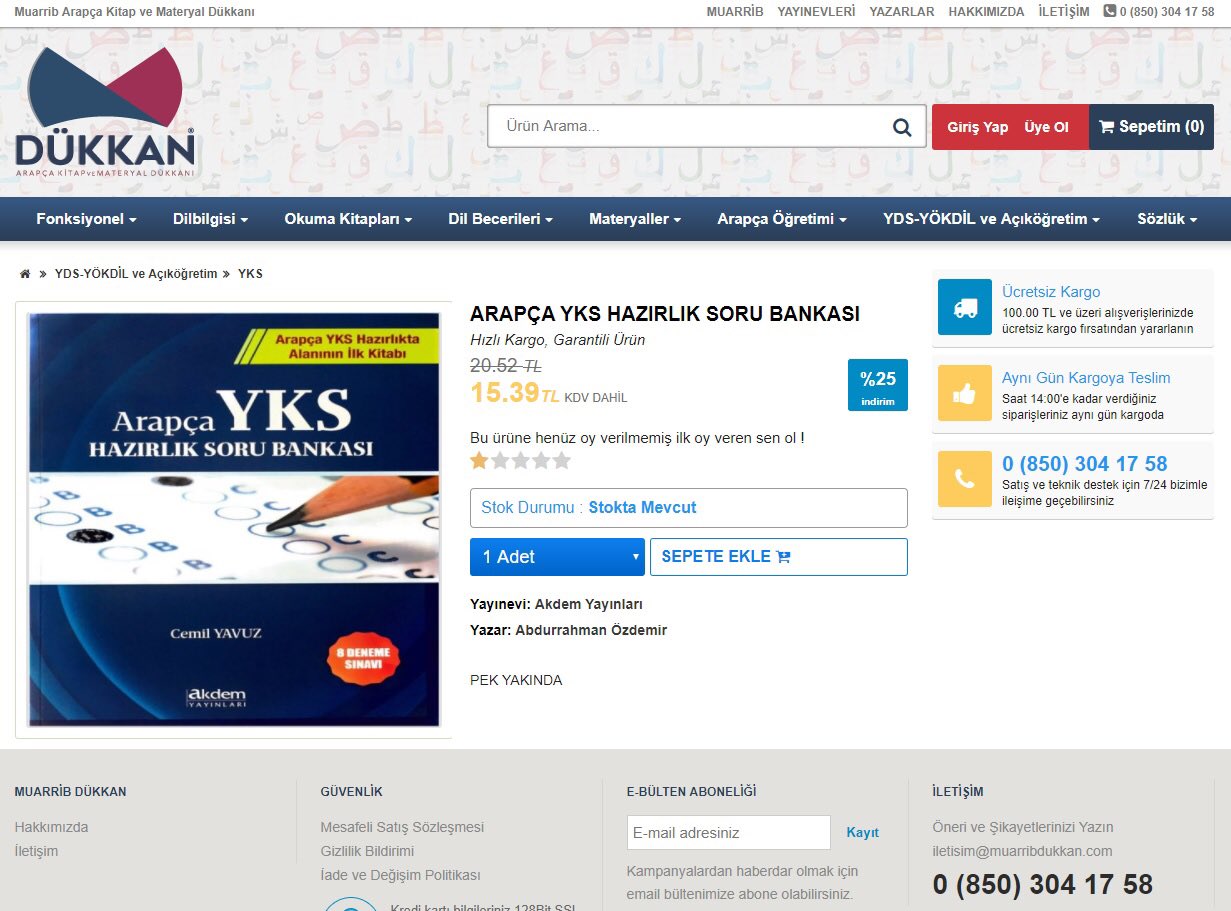This screenshot has height=911, width=1231.
Task: Expand the Materyaller menu
Action: click(x=635, y=219)
